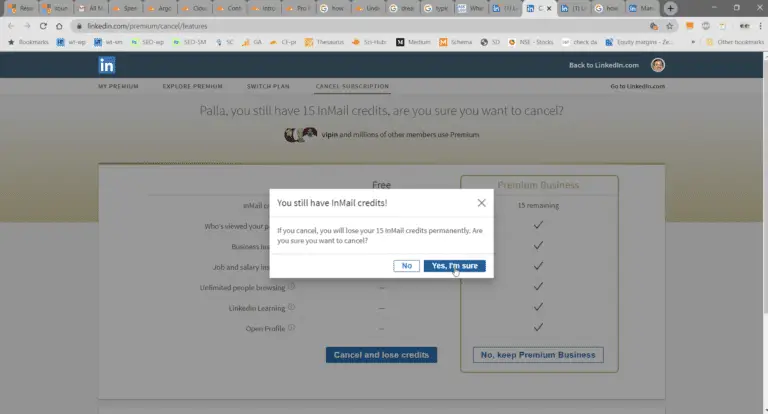Switch to the All M Gmail tab
This screenshot has height=414, width=768.
tap(91, 8)
